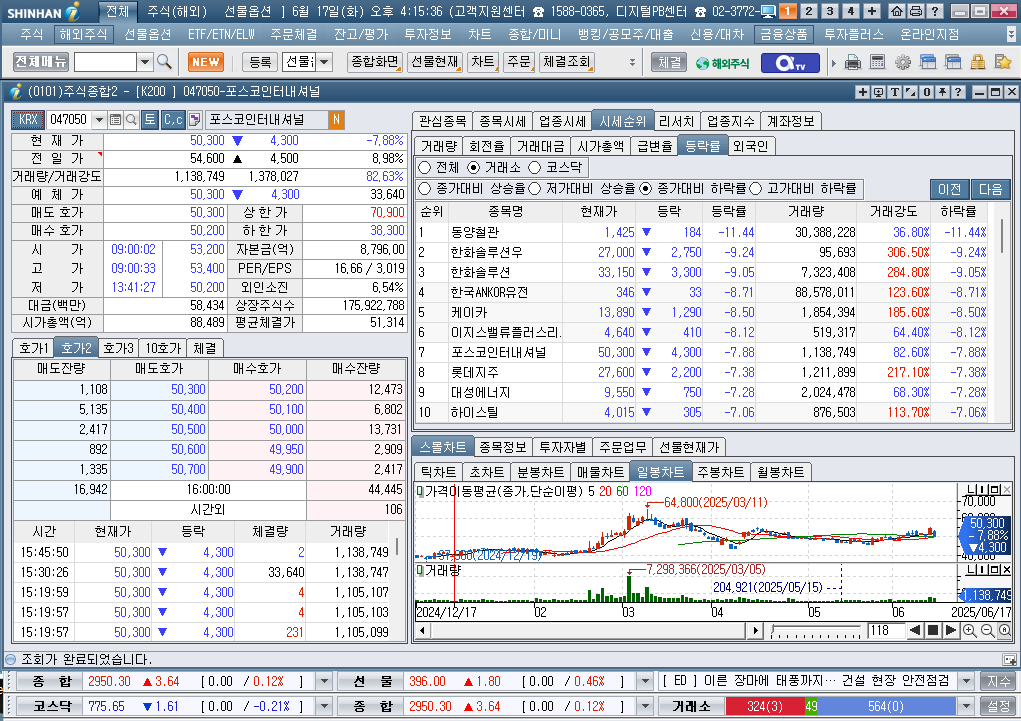This screenshot has height=721, width=1021.
Task: Expand the 종합 index ticker dropdown
Action: click(x=324, y=681)
